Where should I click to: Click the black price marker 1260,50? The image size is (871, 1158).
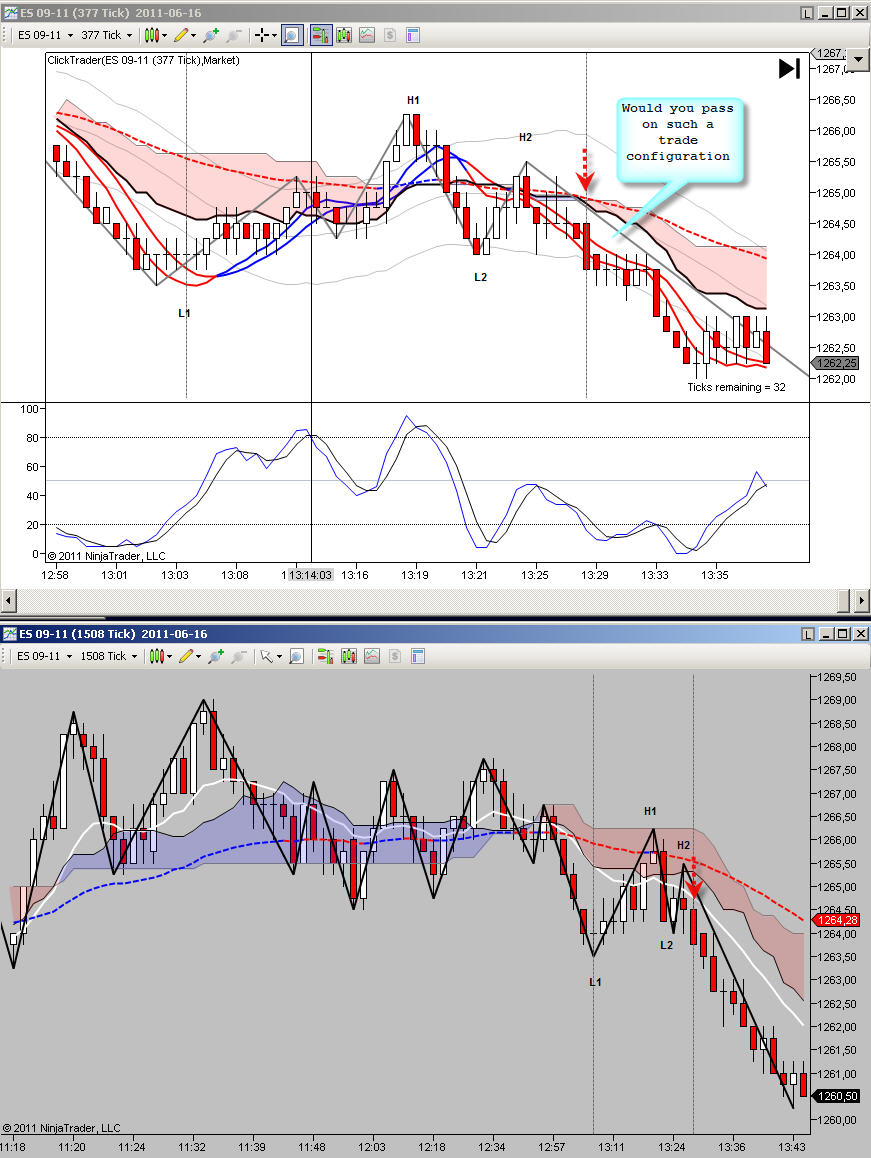(836, 1096)
